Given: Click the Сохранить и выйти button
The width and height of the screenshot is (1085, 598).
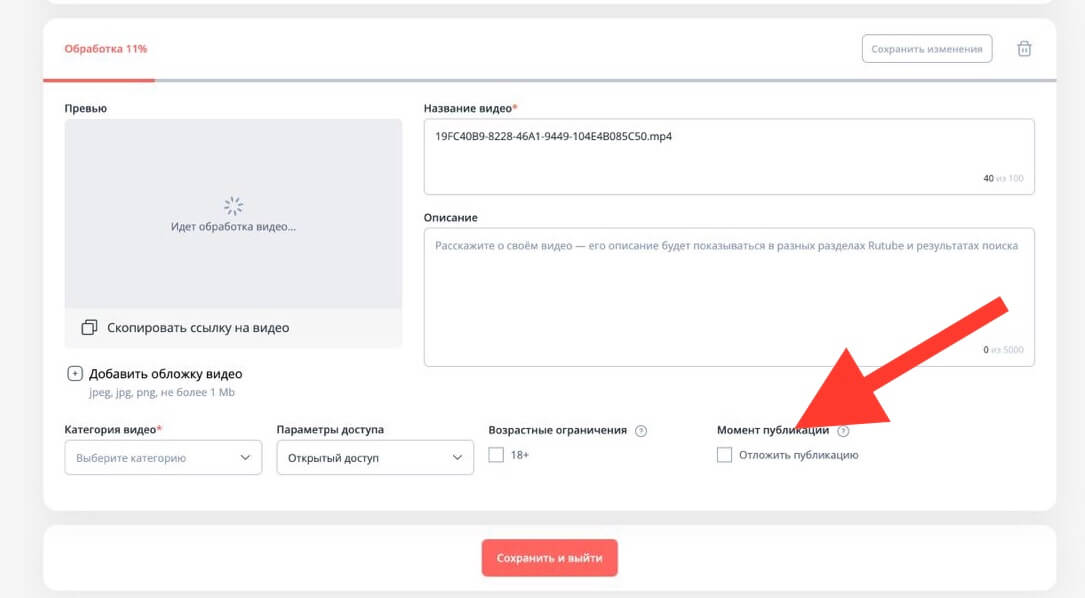Looking at the screenshot, I should click(549, 558).
